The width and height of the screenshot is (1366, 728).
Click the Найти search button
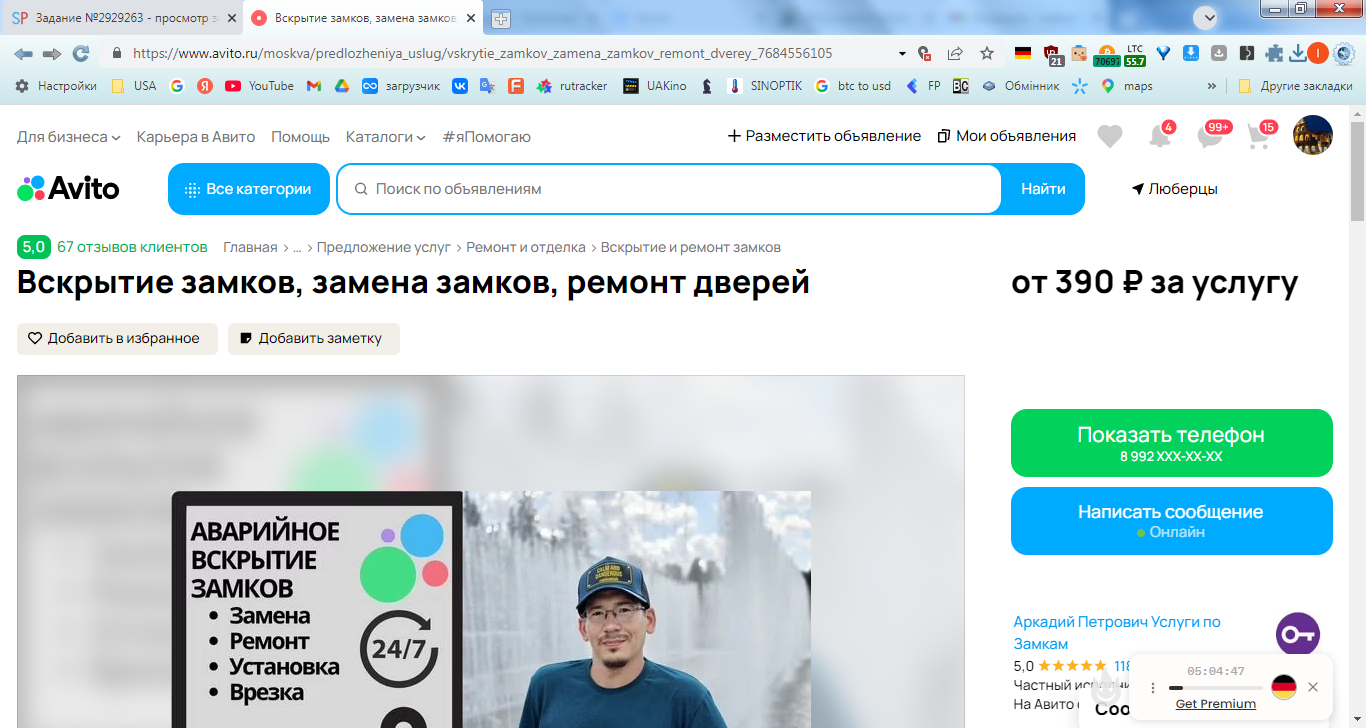click(1043, 189)
